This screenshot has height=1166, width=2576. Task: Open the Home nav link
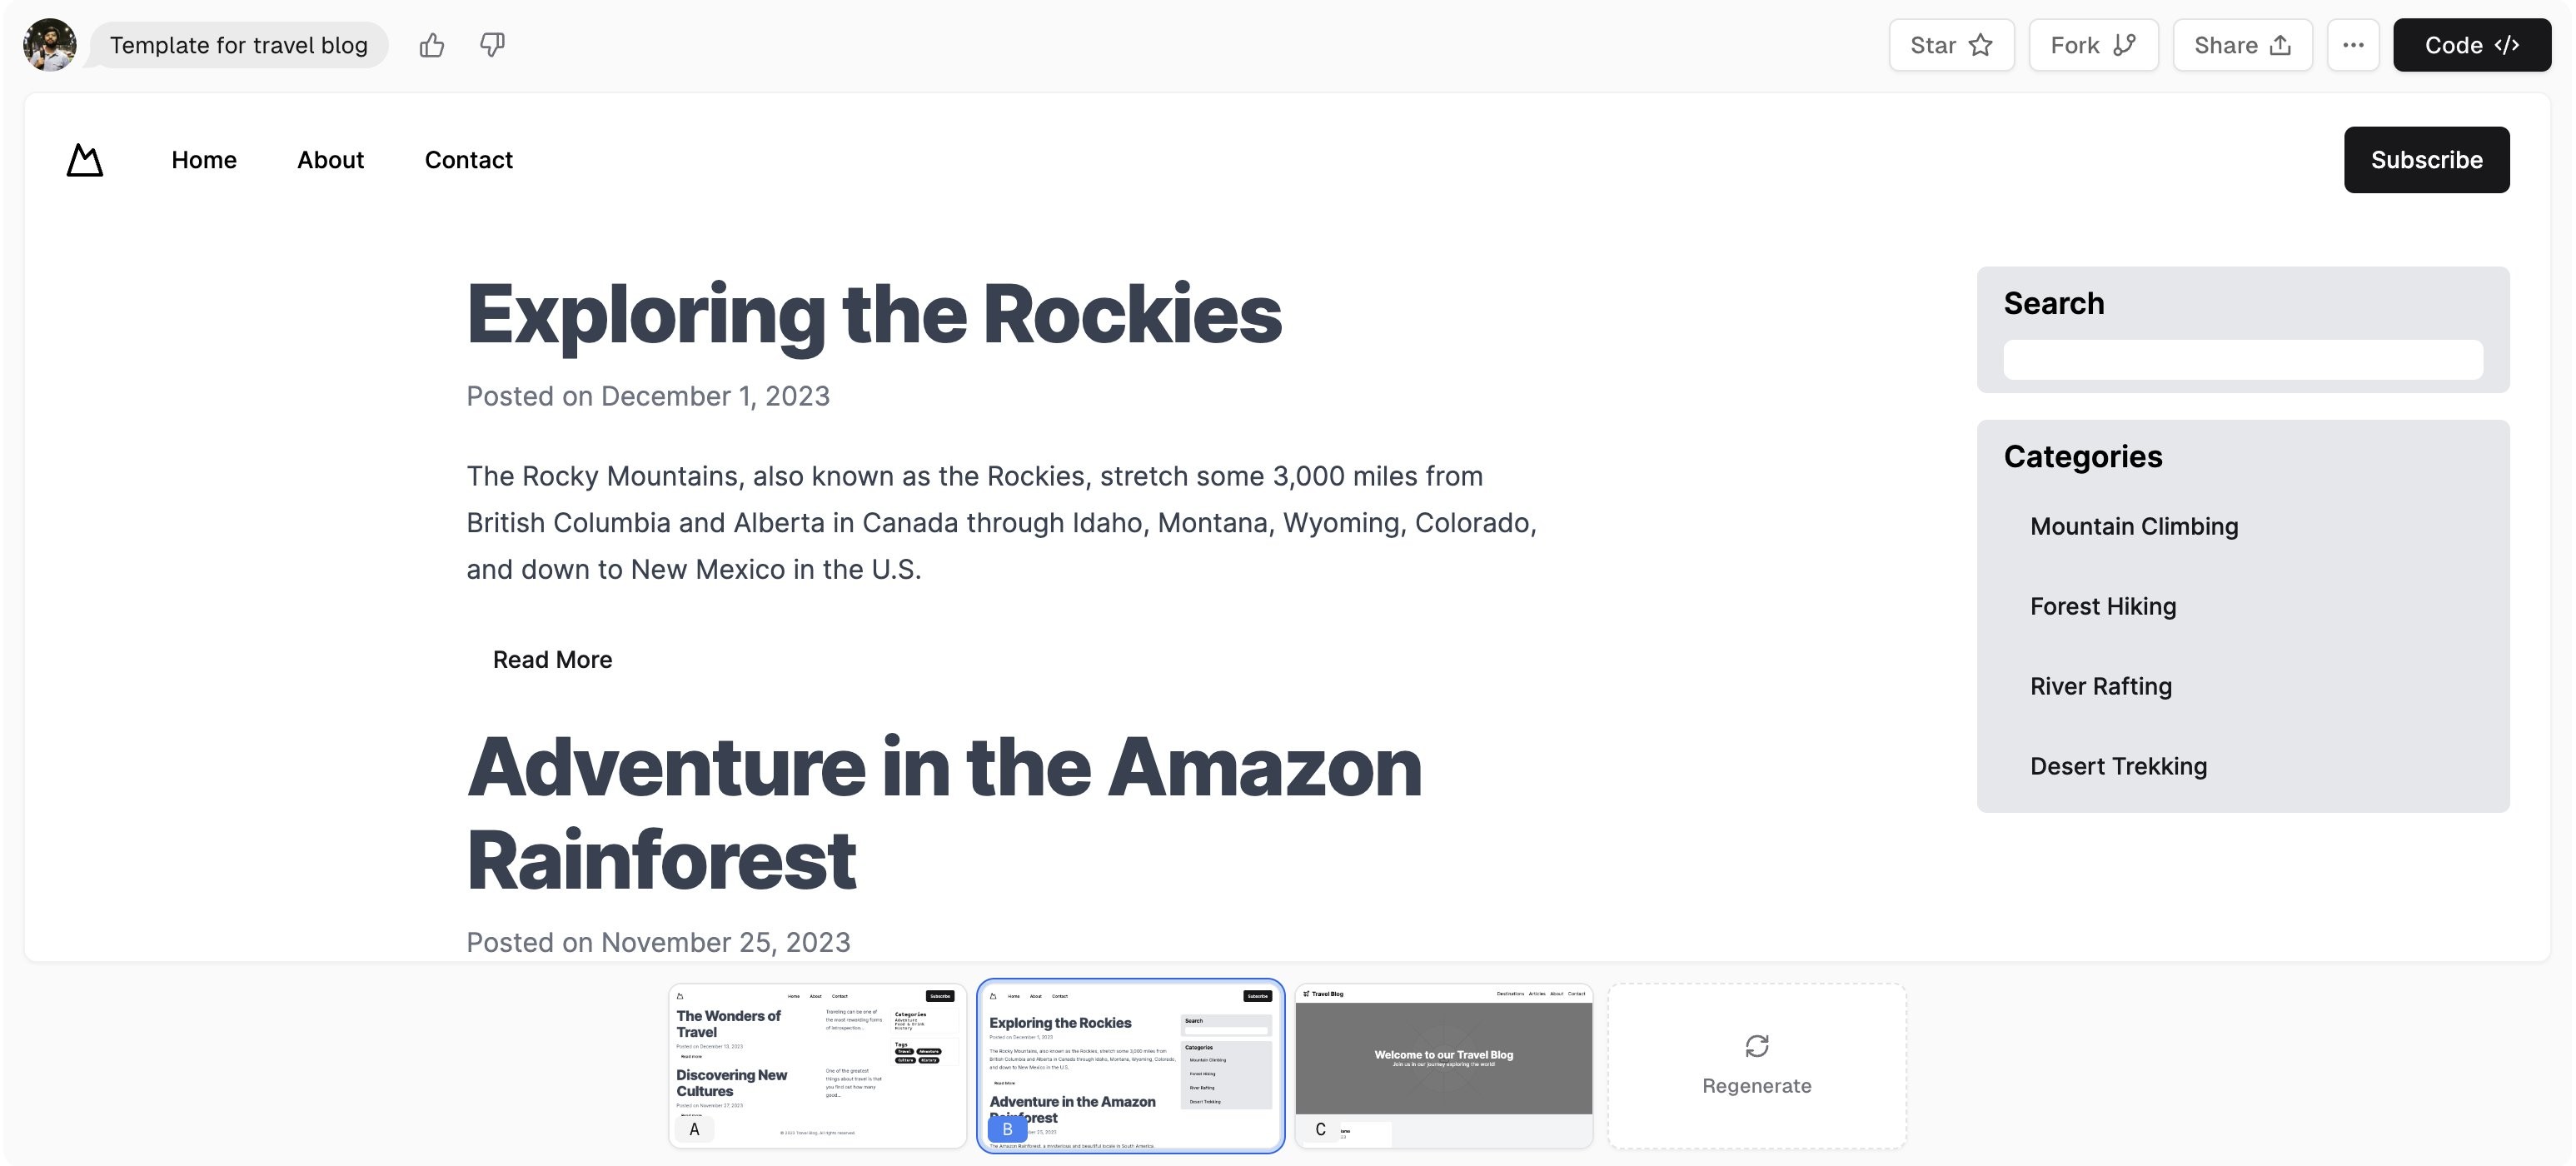pos(204,160)
